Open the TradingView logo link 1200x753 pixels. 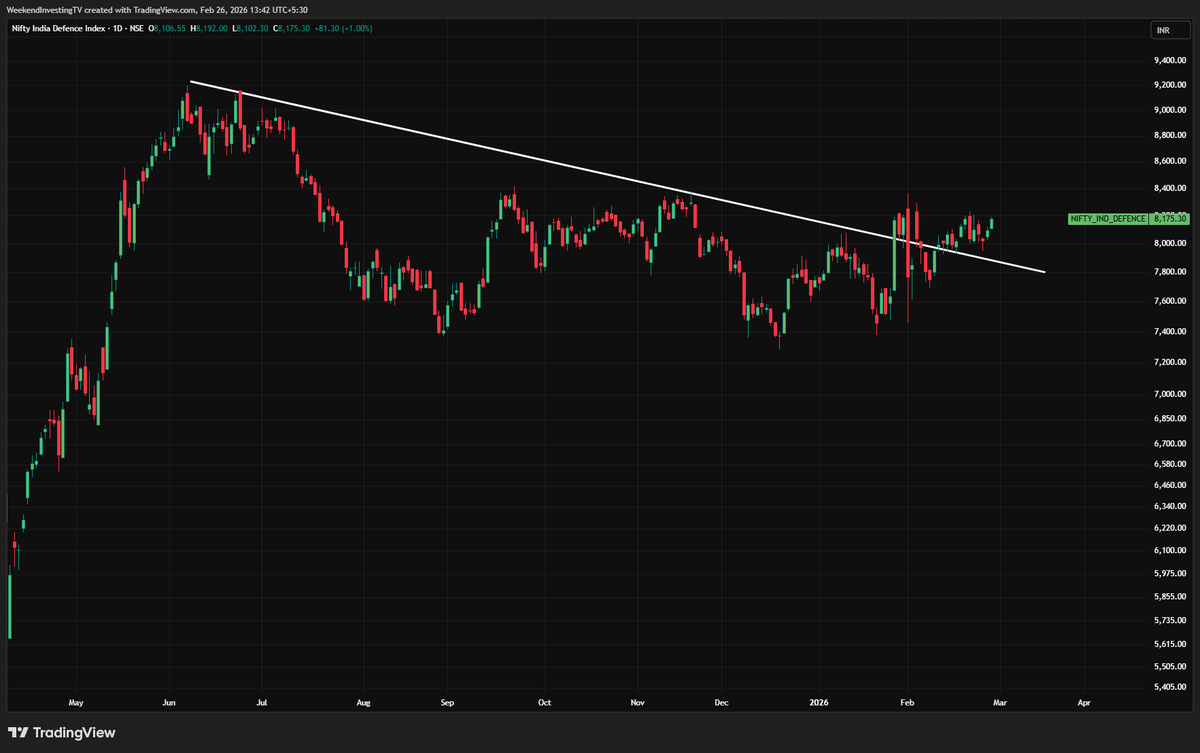coord(62,732)
